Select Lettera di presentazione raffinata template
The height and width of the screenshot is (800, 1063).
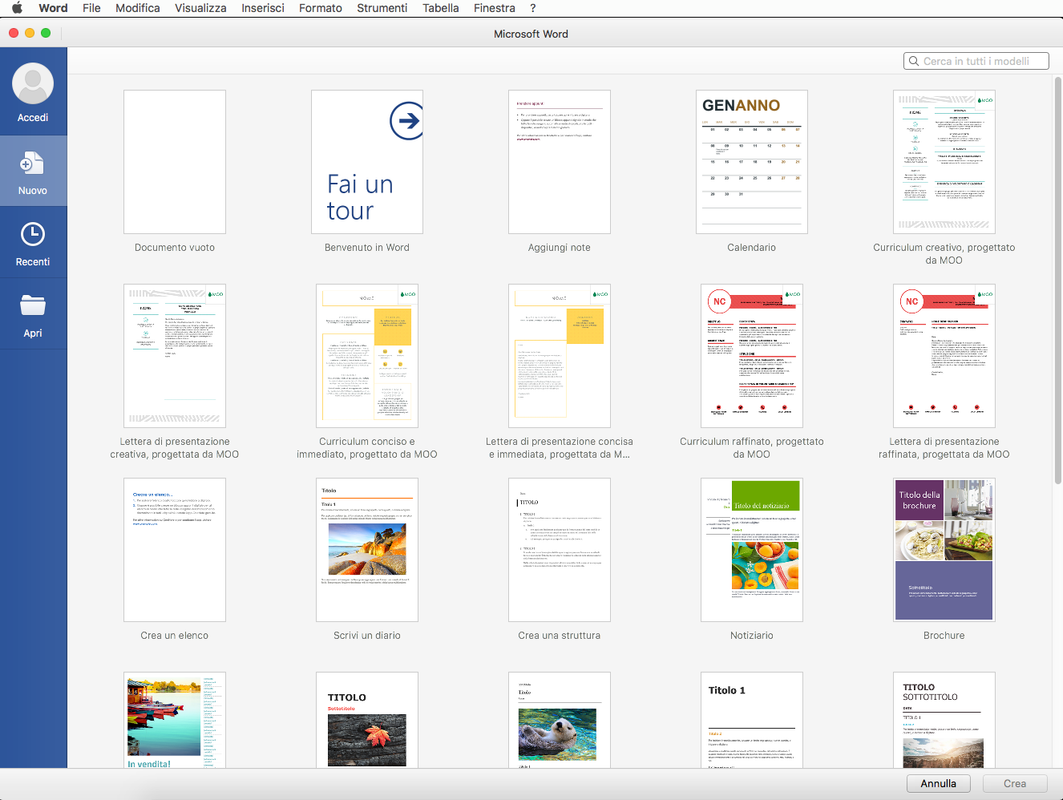pyautogui.click(x=944, y=356)
